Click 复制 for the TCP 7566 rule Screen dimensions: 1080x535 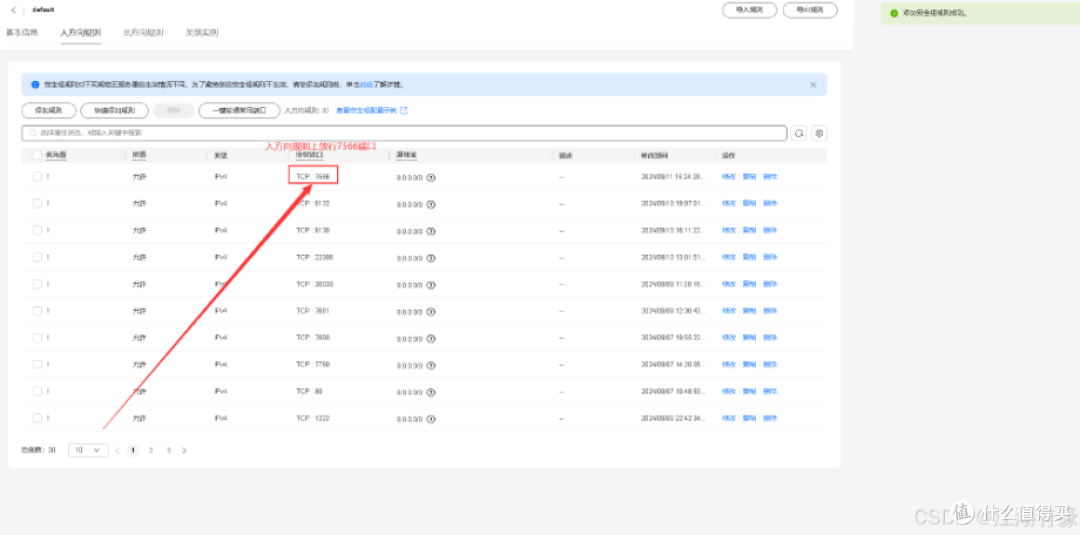click(749, 177)
